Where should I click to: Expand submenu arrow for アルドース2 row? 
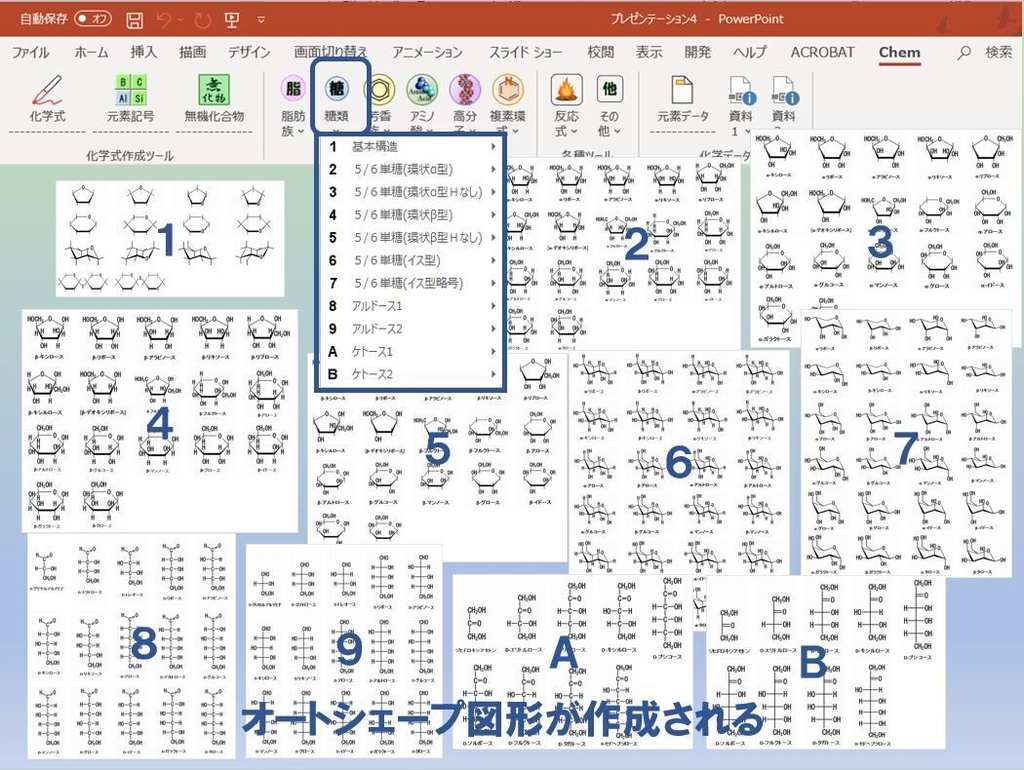click(493, 329)
